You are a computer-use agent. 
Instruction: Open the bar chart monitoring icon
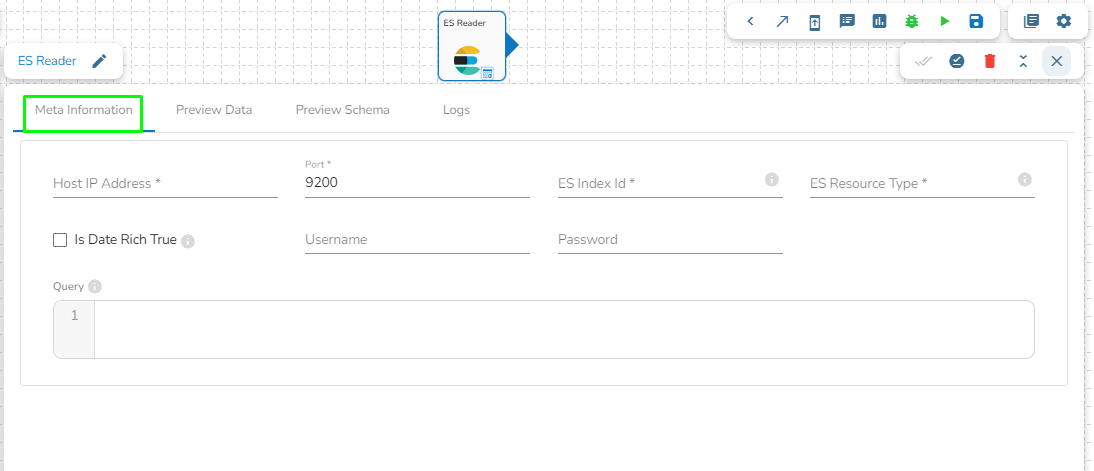(x=879, y=21)
